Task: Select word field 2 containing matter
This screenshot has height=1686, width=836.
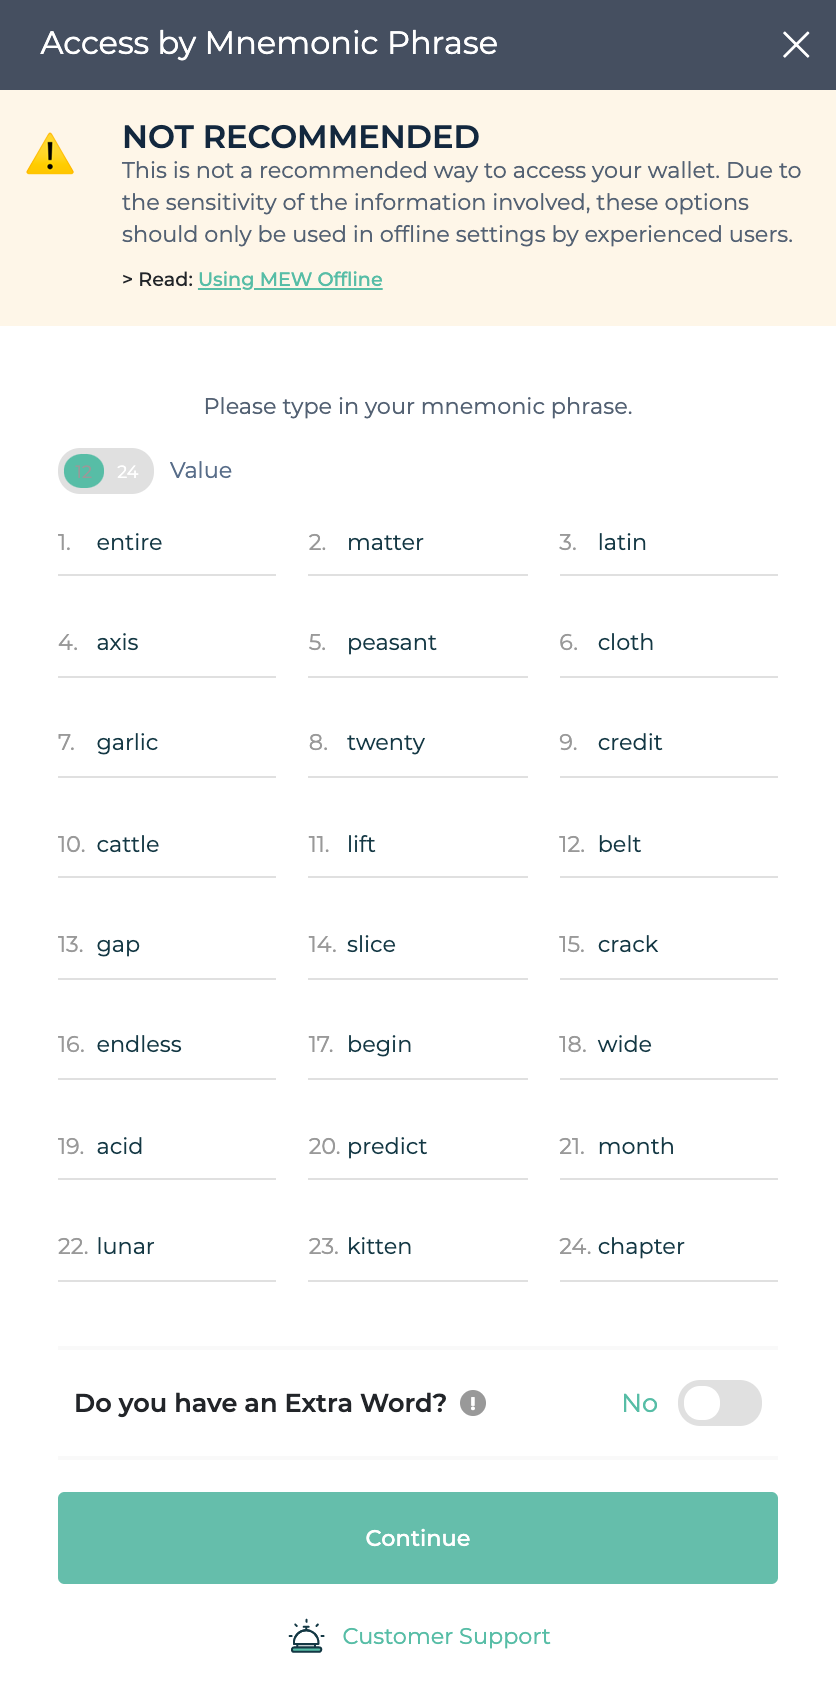Action: pos(418,543)
